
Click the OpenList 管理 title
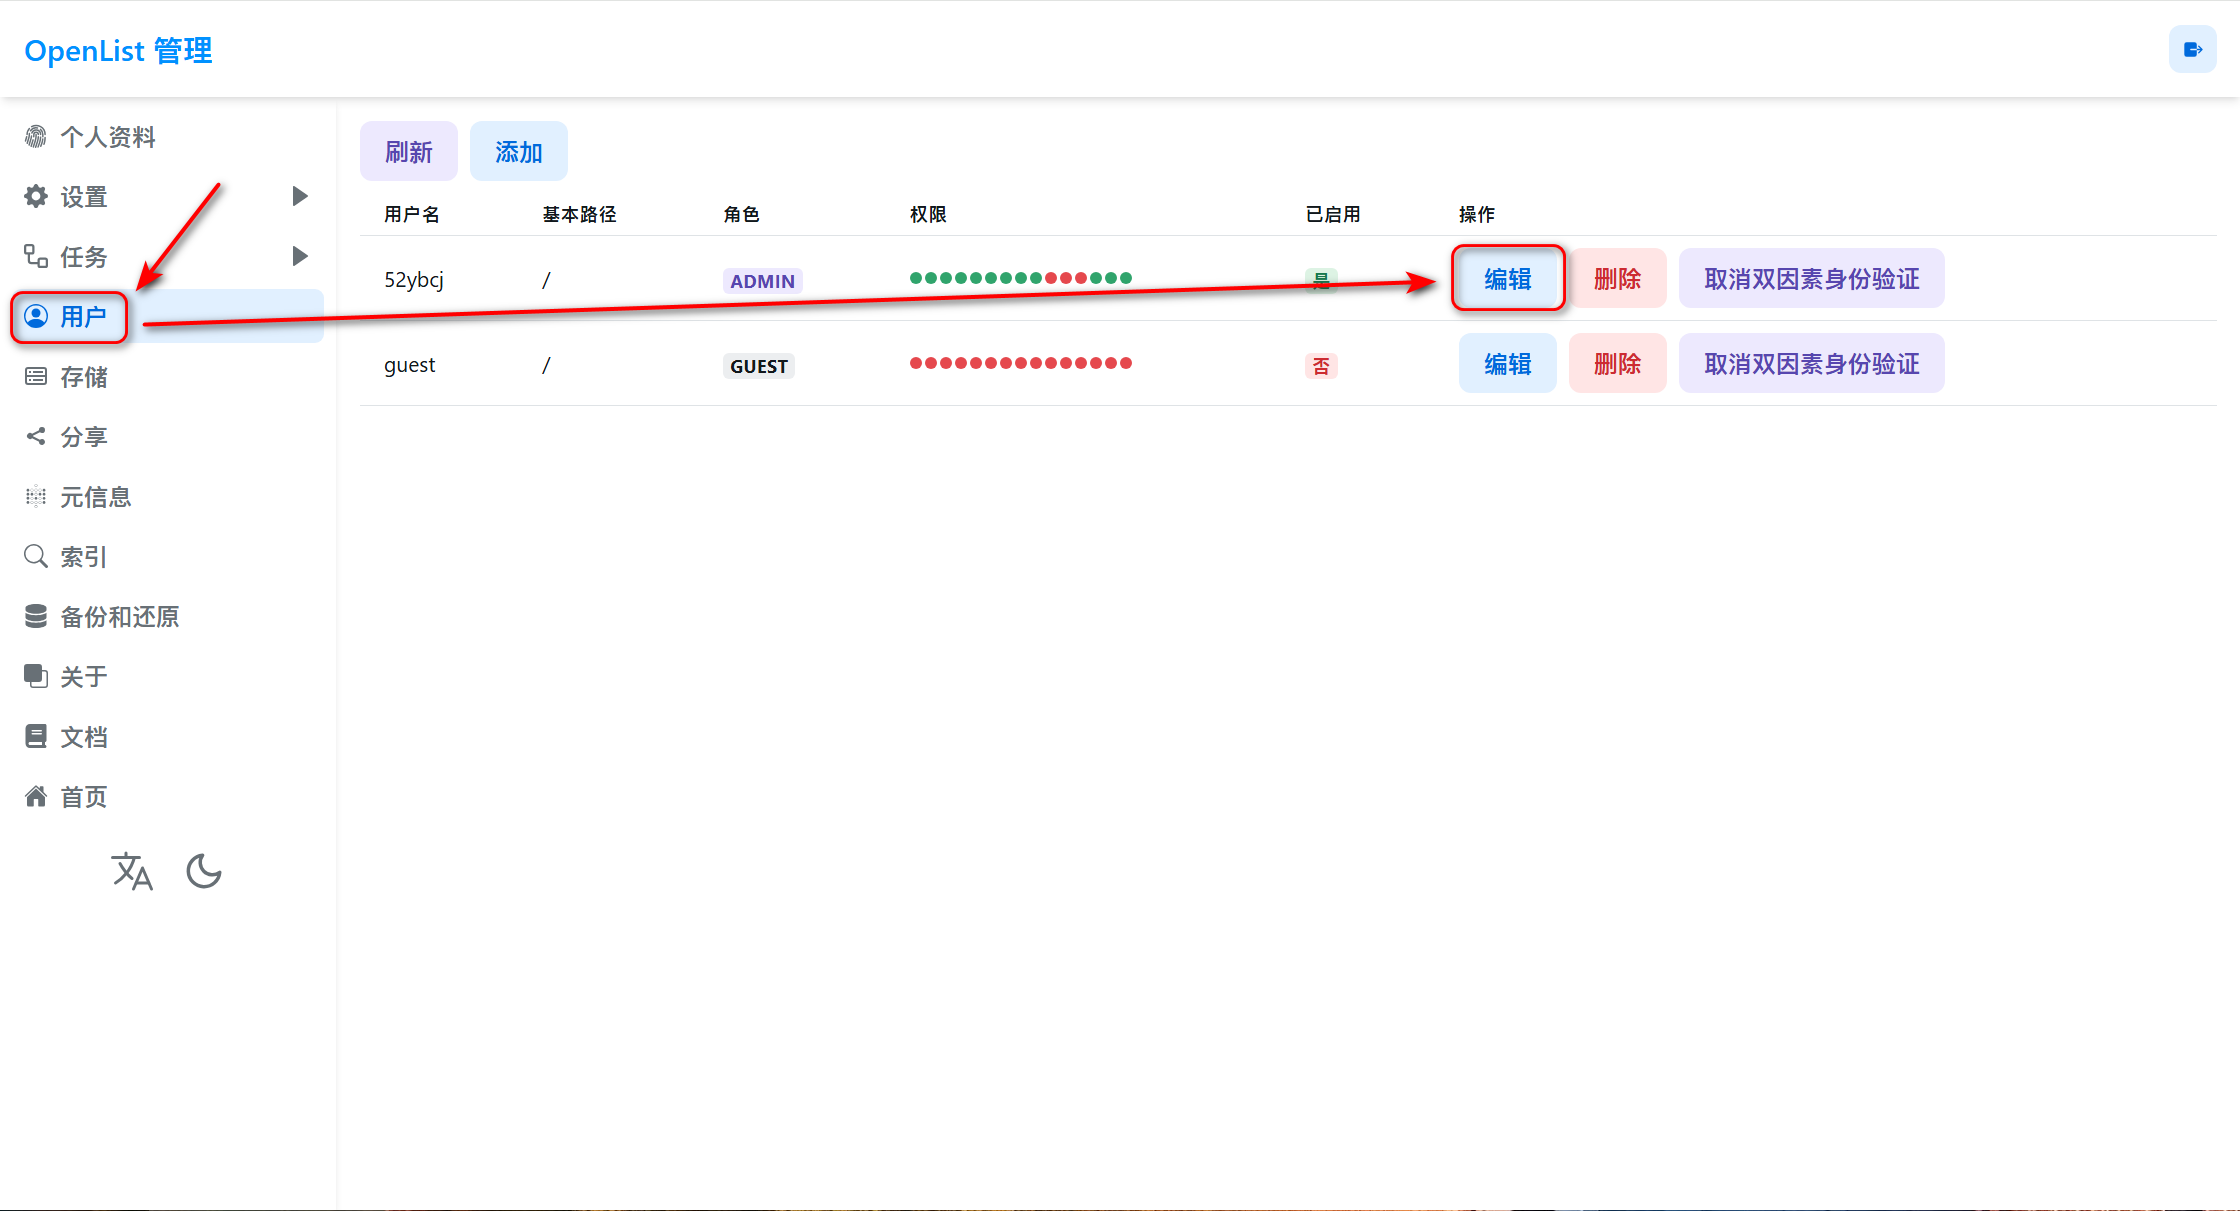[x=117, y=50]
